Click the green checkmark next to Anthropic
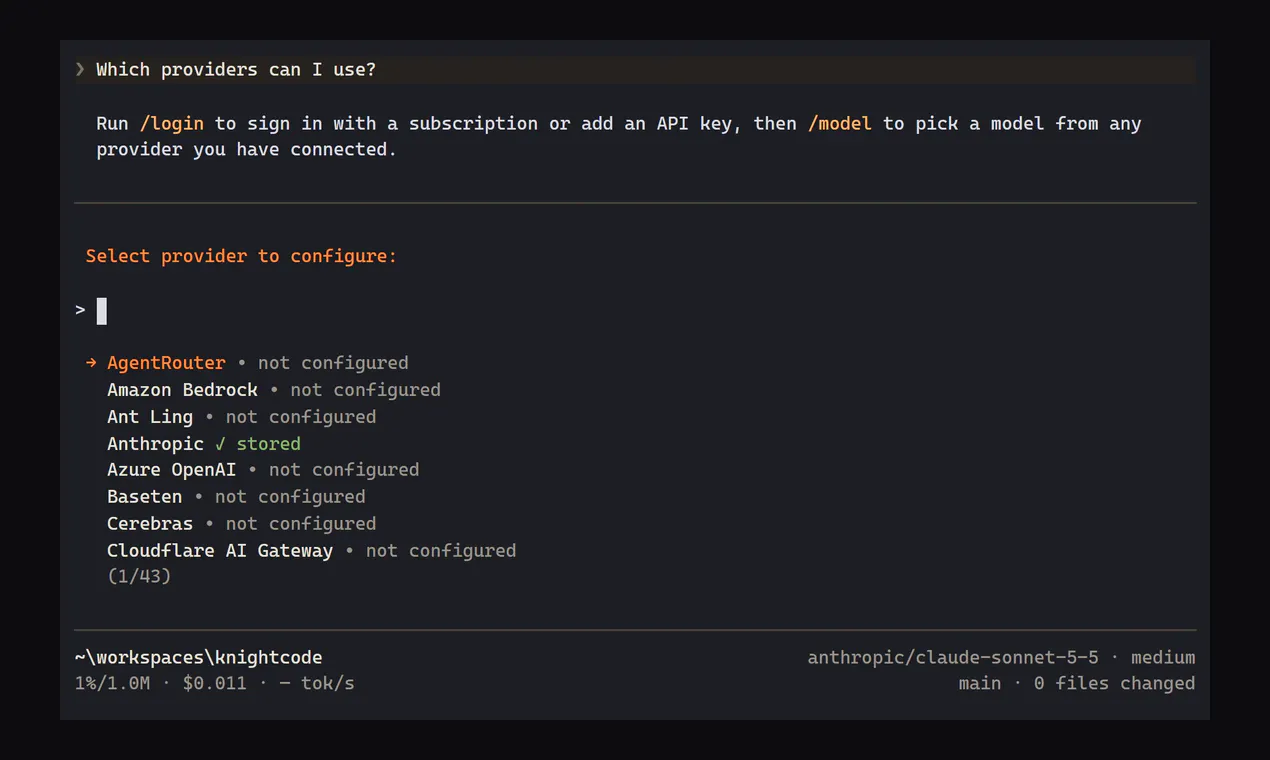The image size is (1270, 760). coord(220,444)
